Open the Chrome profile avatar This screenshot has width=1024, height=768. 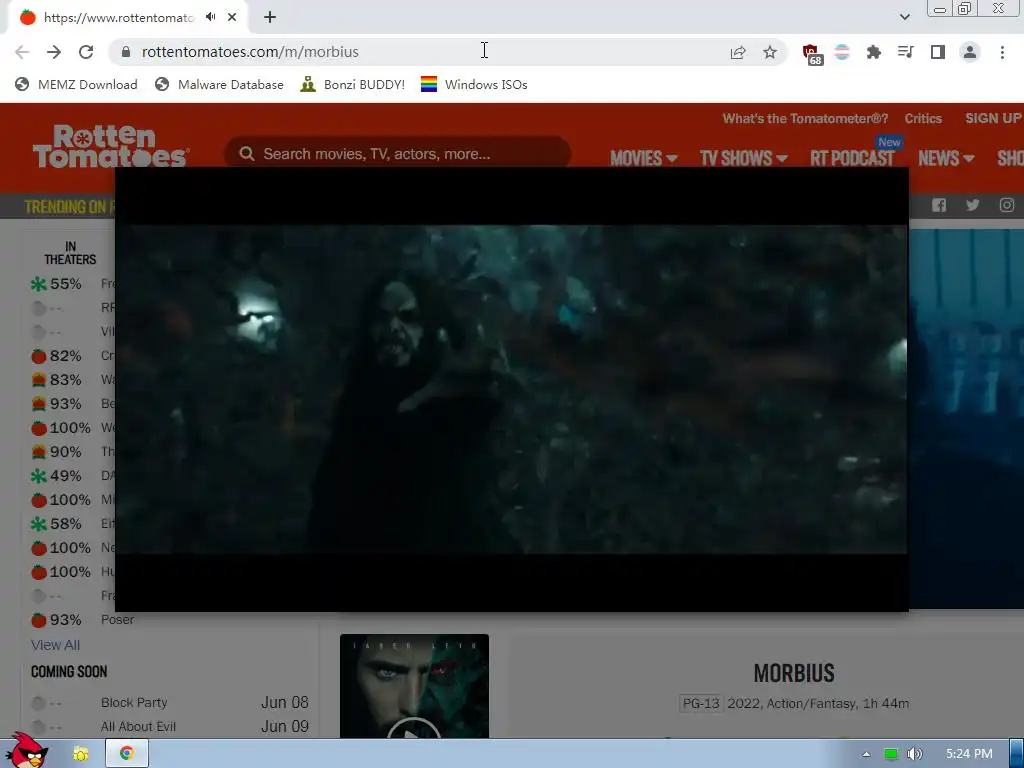(x=970, y=52)
